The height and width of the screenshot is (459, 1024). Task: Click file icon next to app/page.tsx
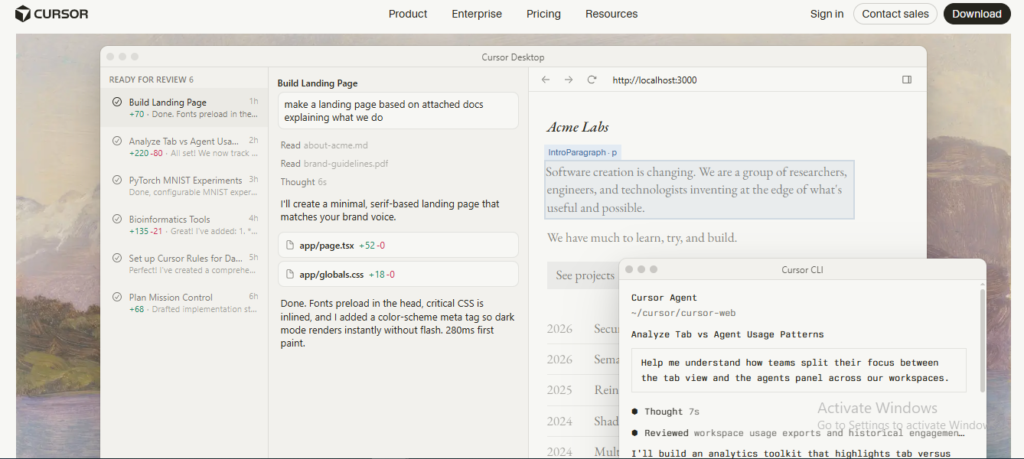click(x=291, y=245)
